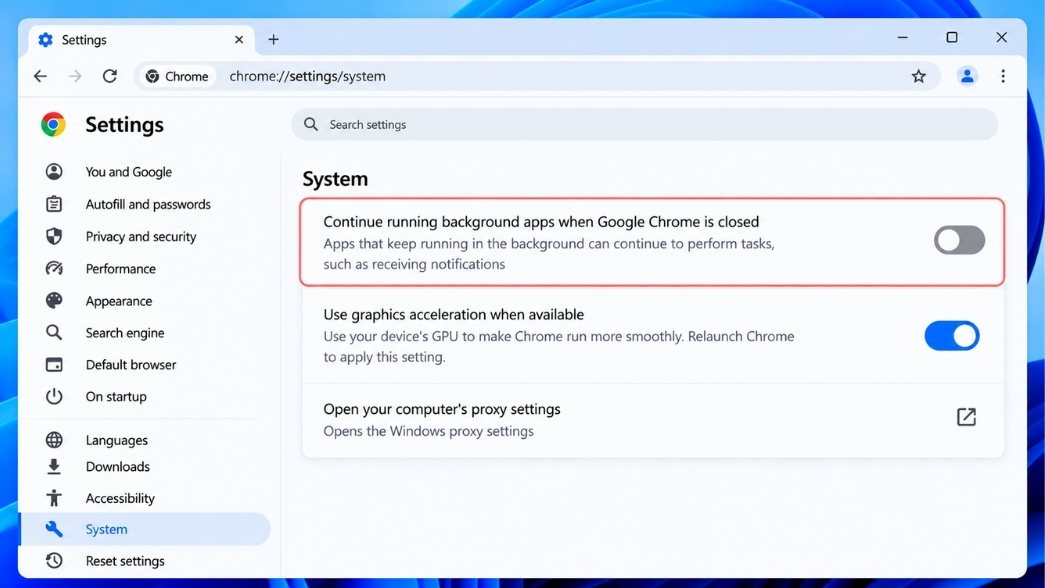The height and width of the screenshot is (588, 1045).
Task: Select Performance in the sidebar
Action: coord(121,269)
